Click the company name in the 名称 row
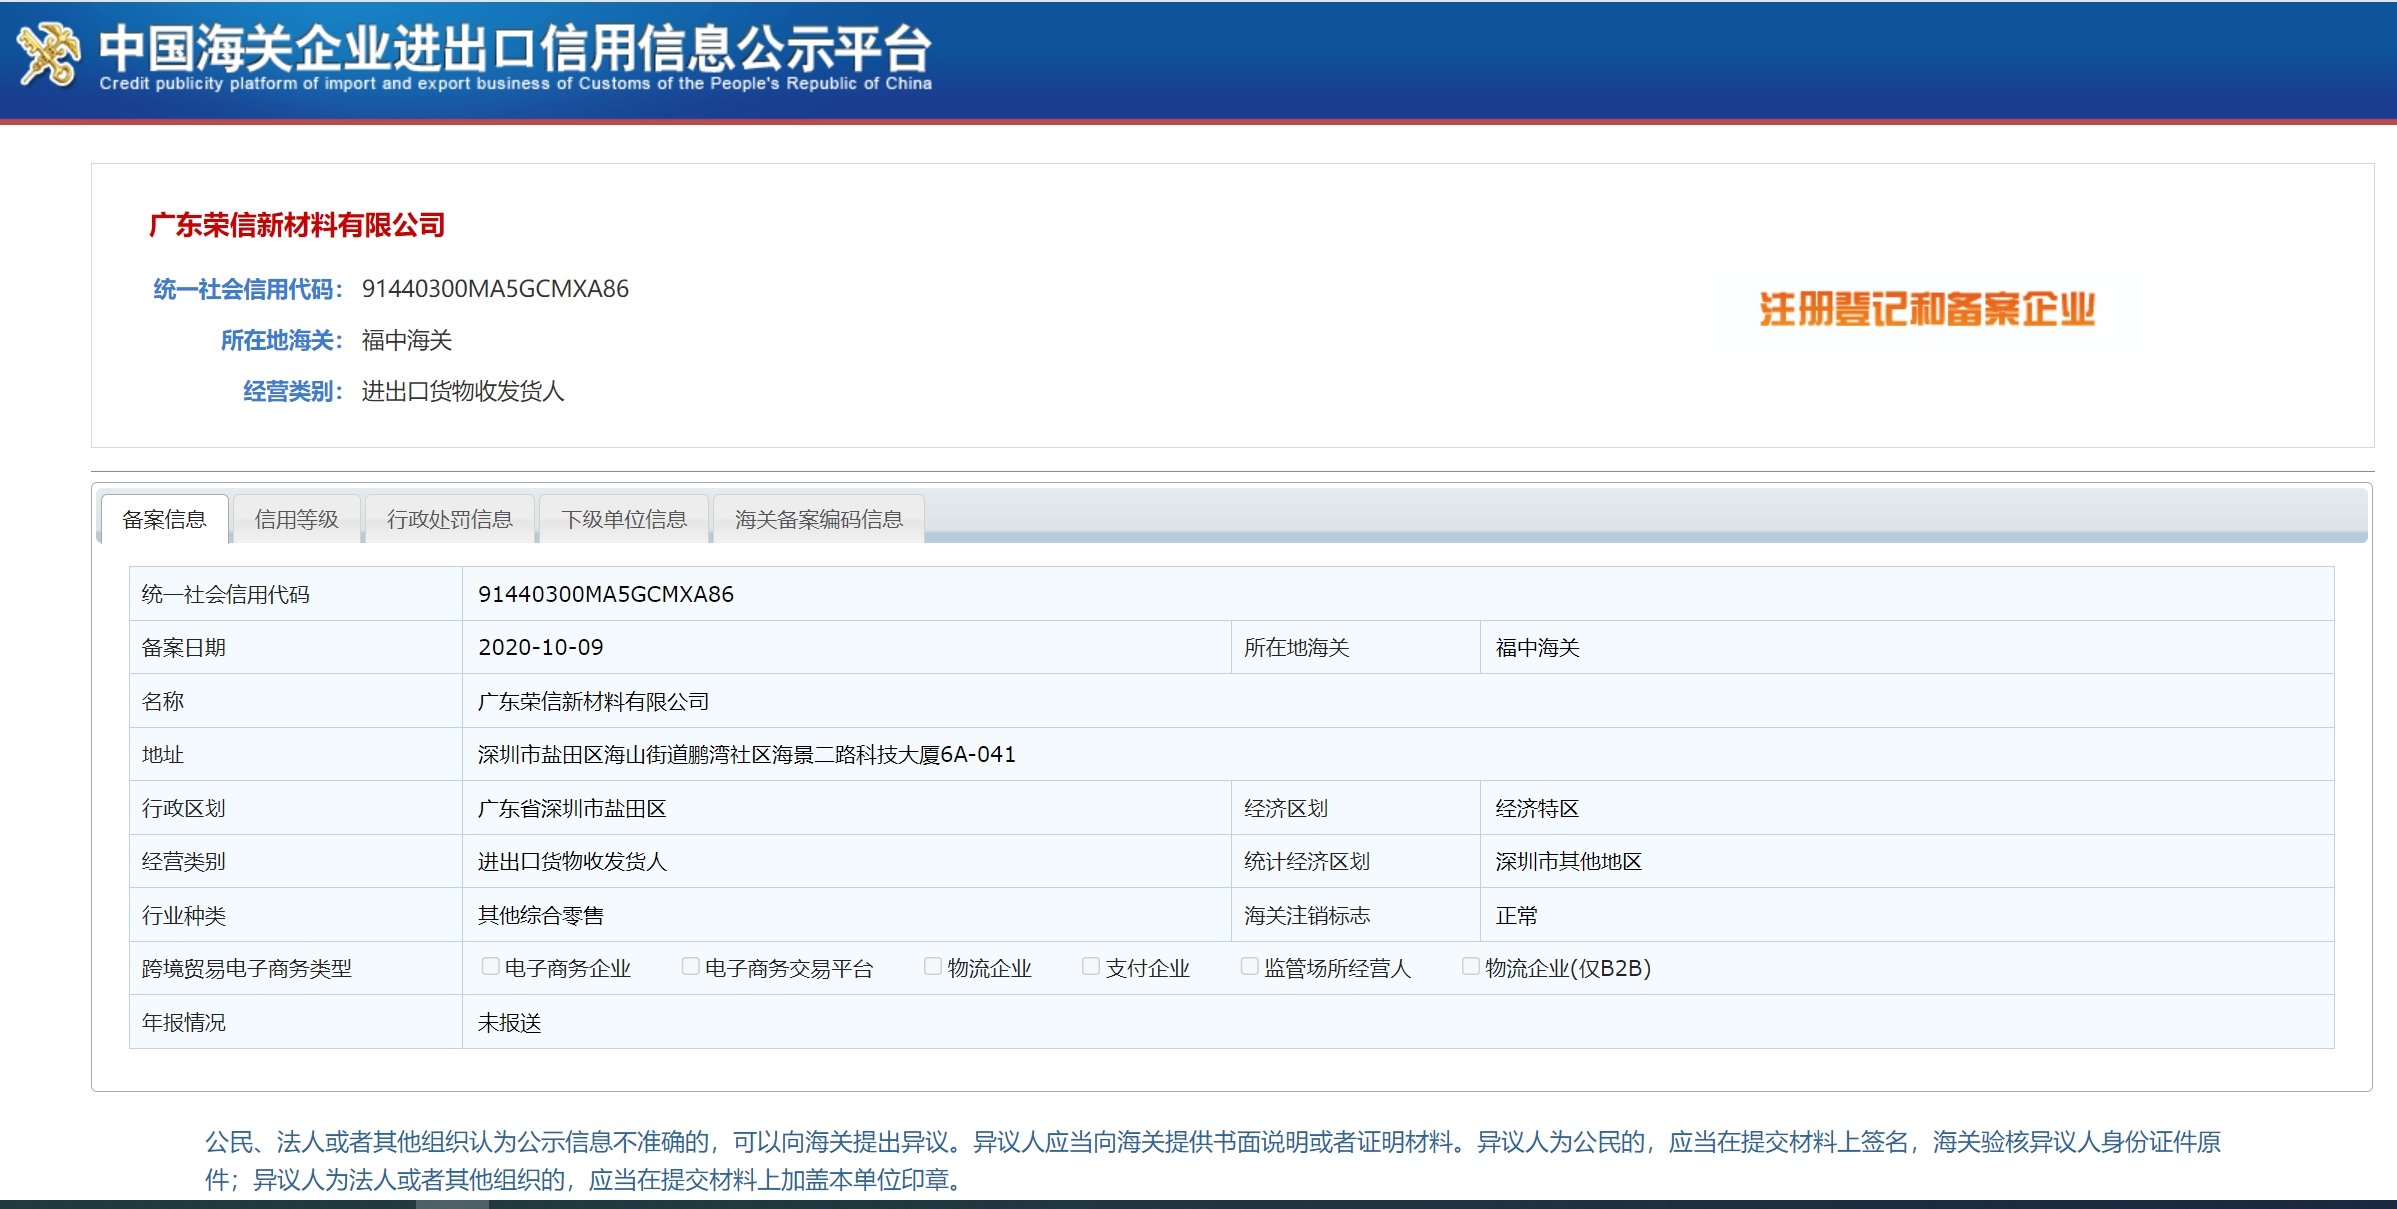Viewport: 2397px width, 1209px height. (x=593, y=701)
